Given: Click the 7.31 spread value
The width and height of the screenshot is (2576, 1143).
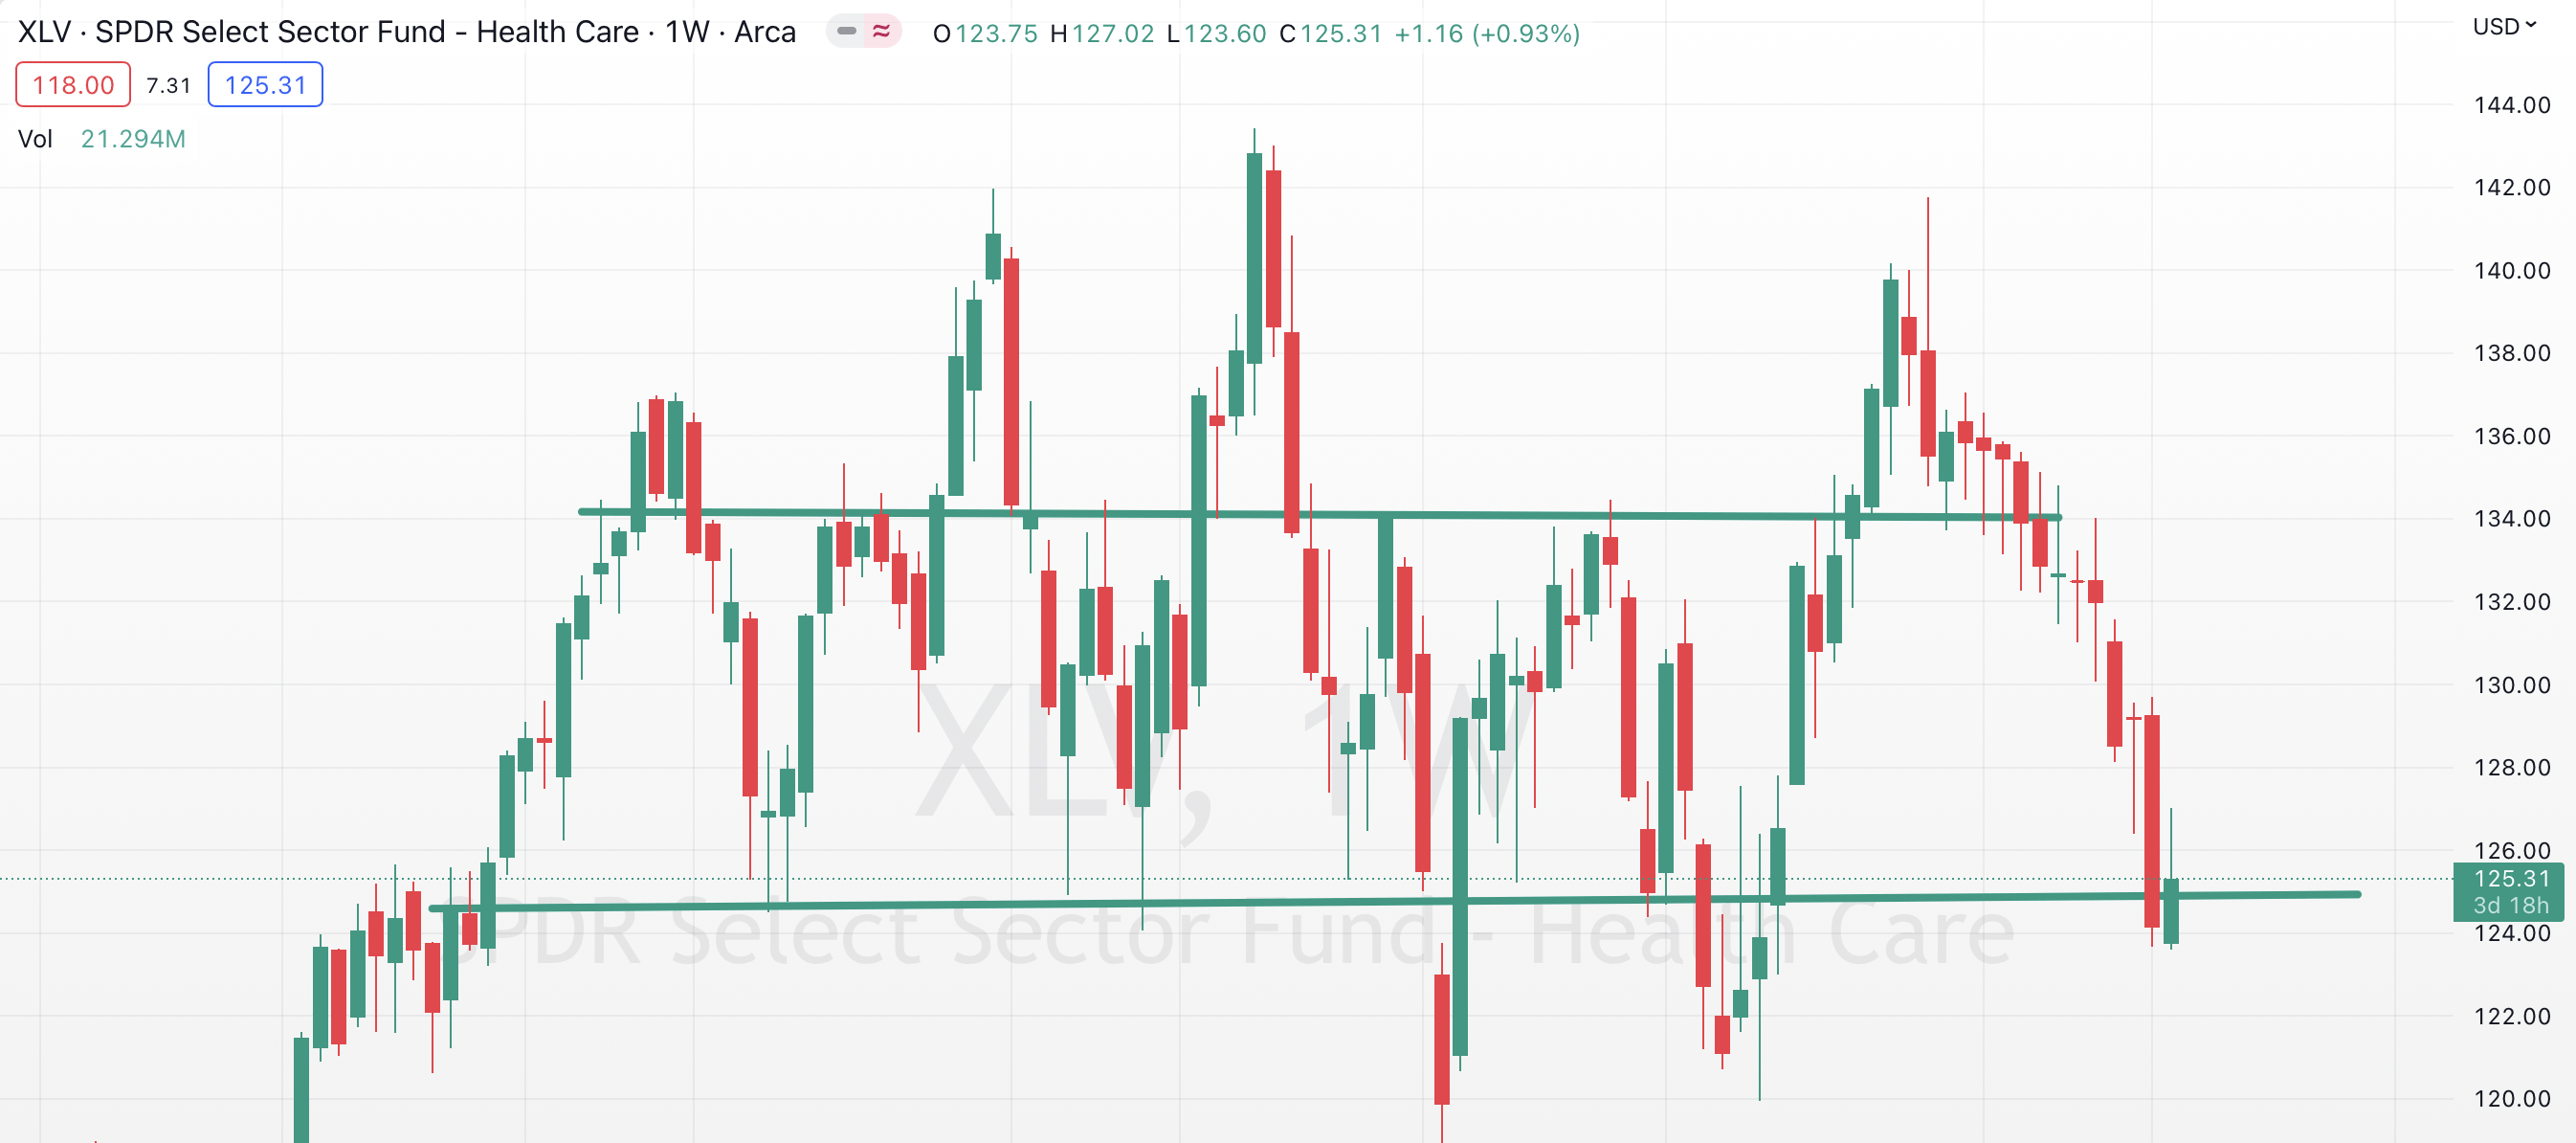Looking at the screenshot, I should [x=168, y=85].
